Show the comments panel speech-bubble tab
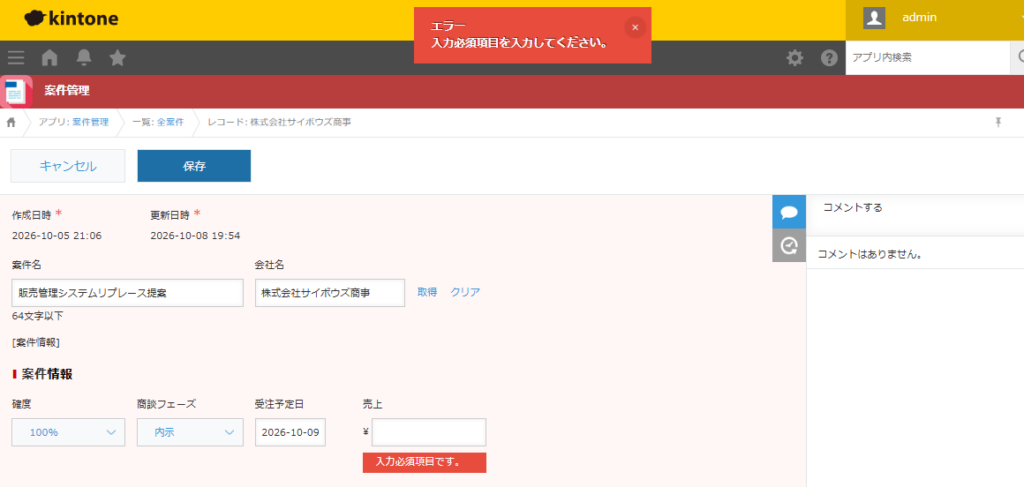This screenshot has width=1024, height=487. 789,212
